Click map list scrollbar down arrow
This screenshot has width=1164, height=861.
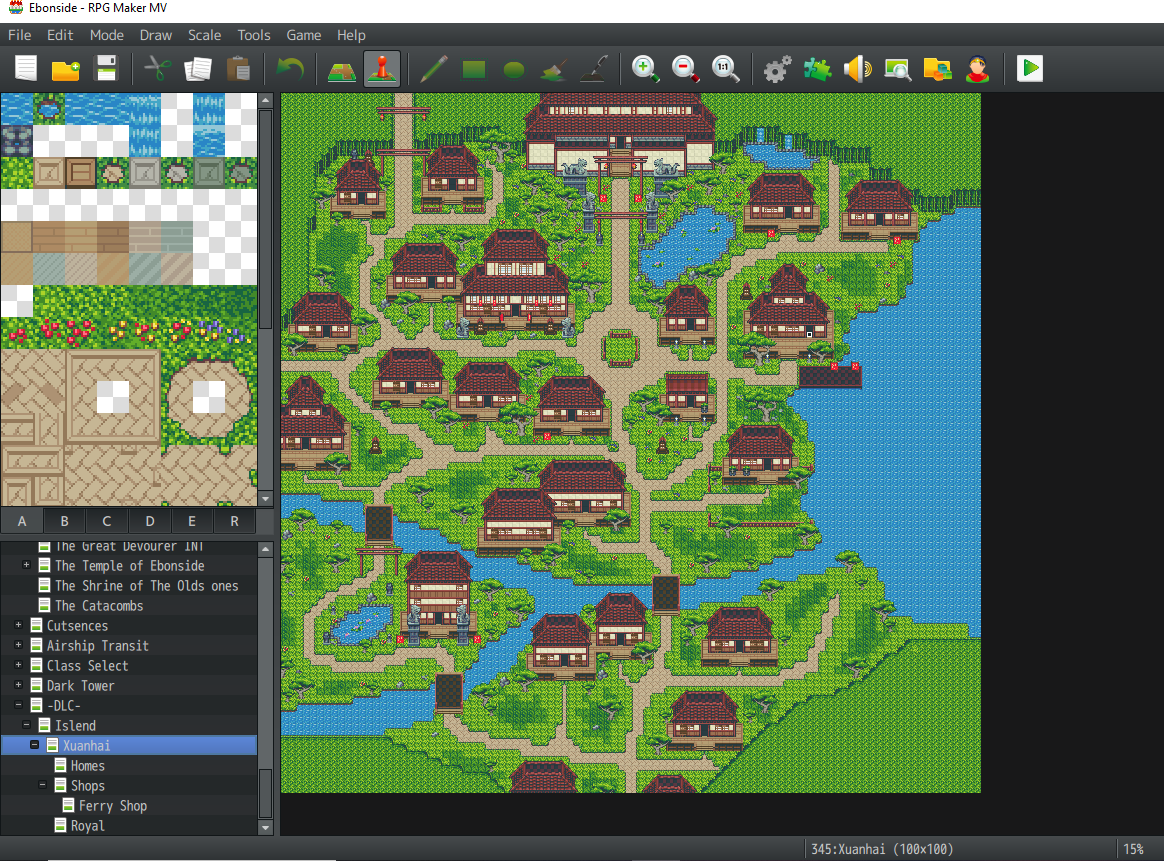click(x=265, y=827)
